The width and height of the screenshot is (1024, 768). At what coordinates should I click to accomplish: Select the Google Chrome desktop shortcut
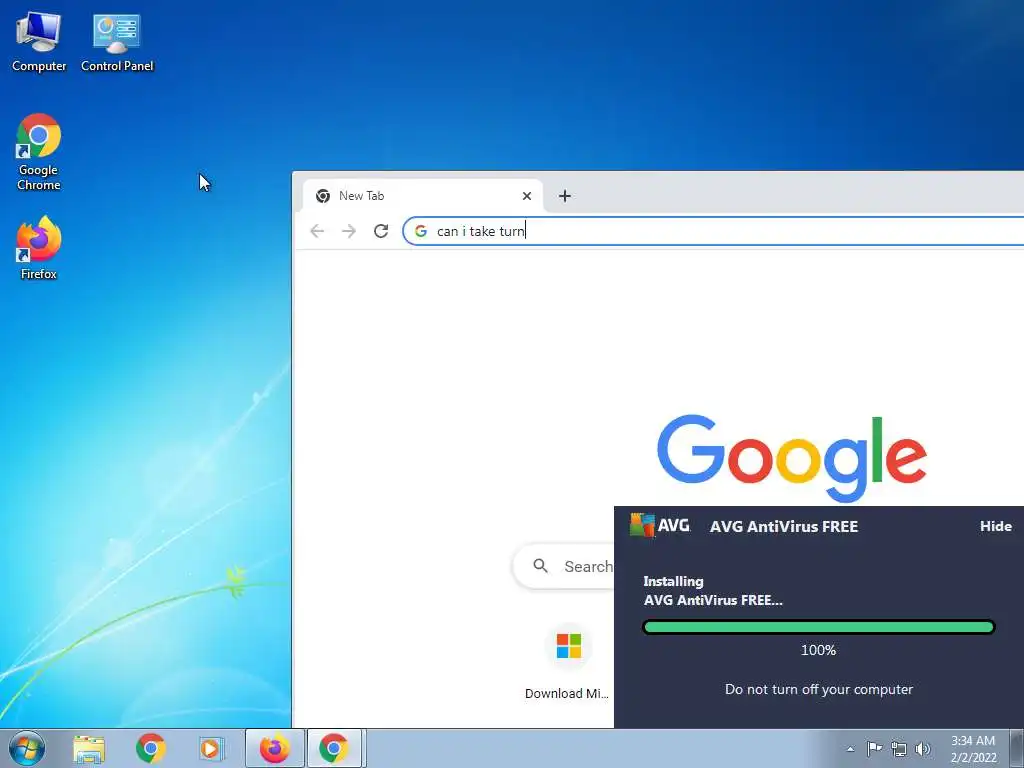click(39, 152)
